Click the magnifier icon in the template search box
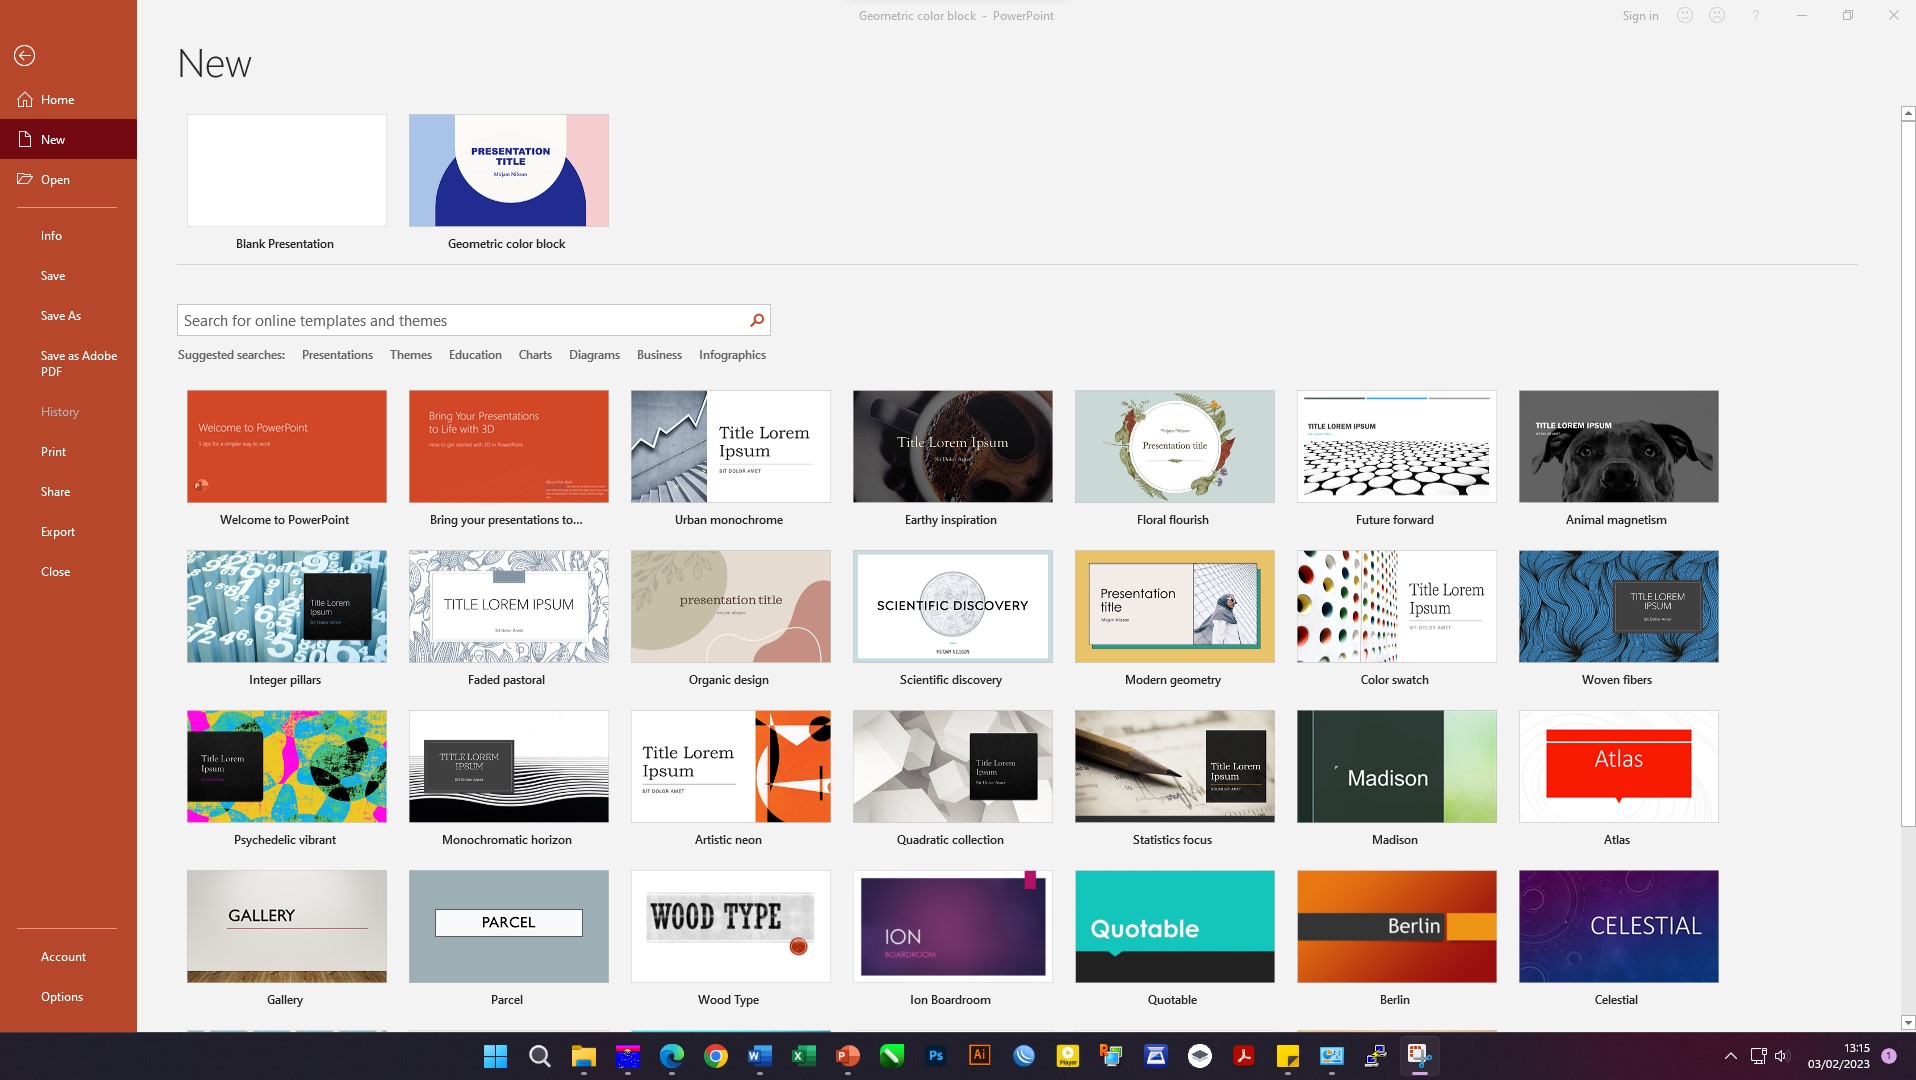1916x1080 pixels. coord(757,320)
